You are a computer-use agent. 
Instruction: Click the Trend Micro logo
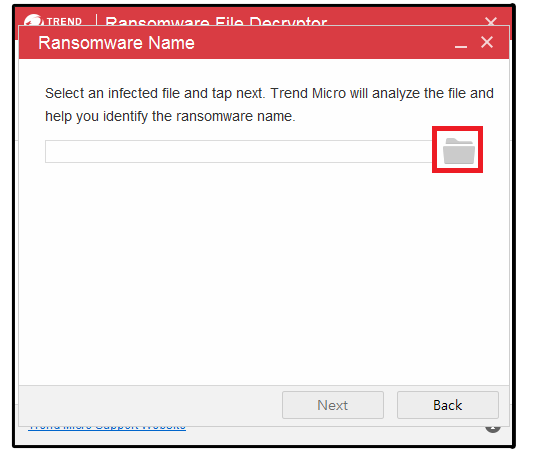[x=33, y=20]
